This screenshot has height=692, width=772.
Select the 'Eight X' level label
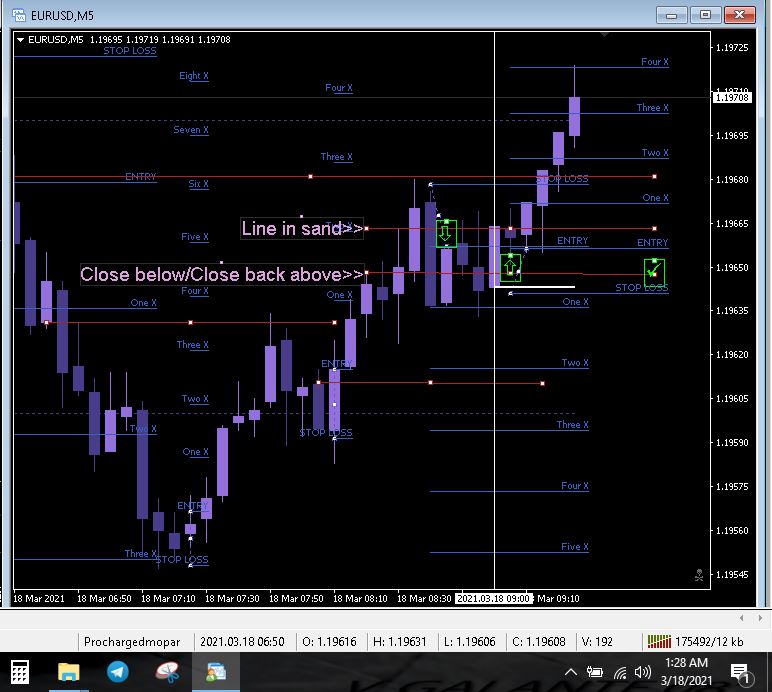point(193,76)
